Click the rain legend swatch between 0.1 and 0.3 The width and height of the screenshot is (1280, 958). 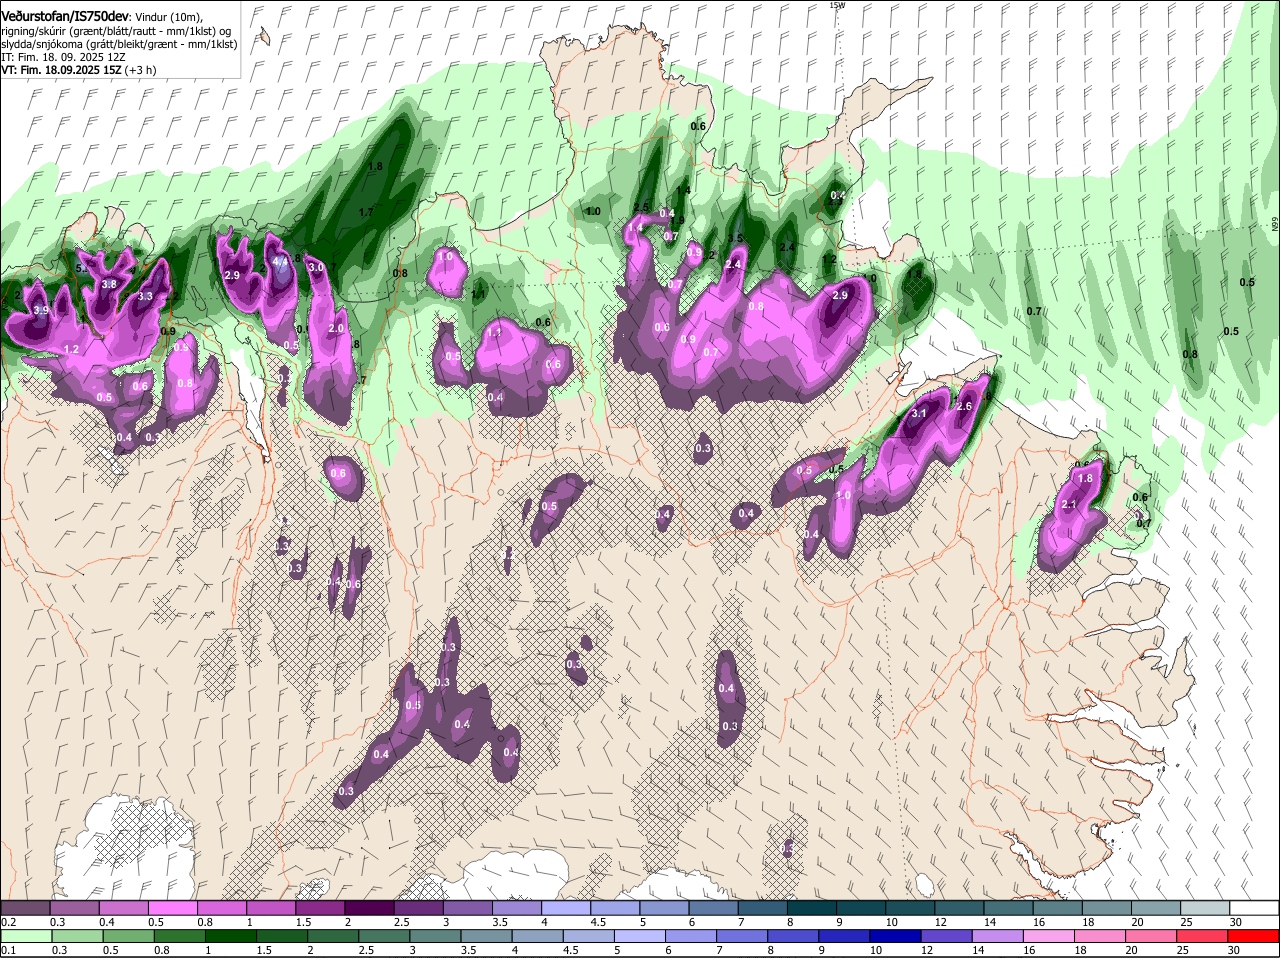25,935
